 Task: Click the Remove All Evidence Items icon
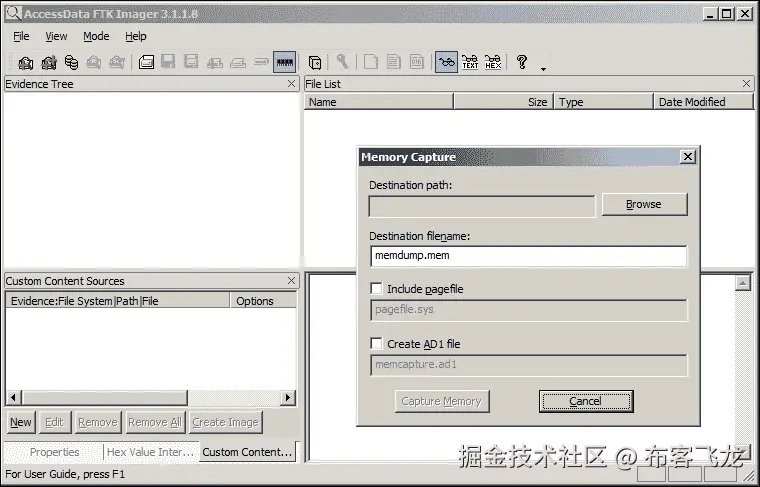(x=117, y=62)
